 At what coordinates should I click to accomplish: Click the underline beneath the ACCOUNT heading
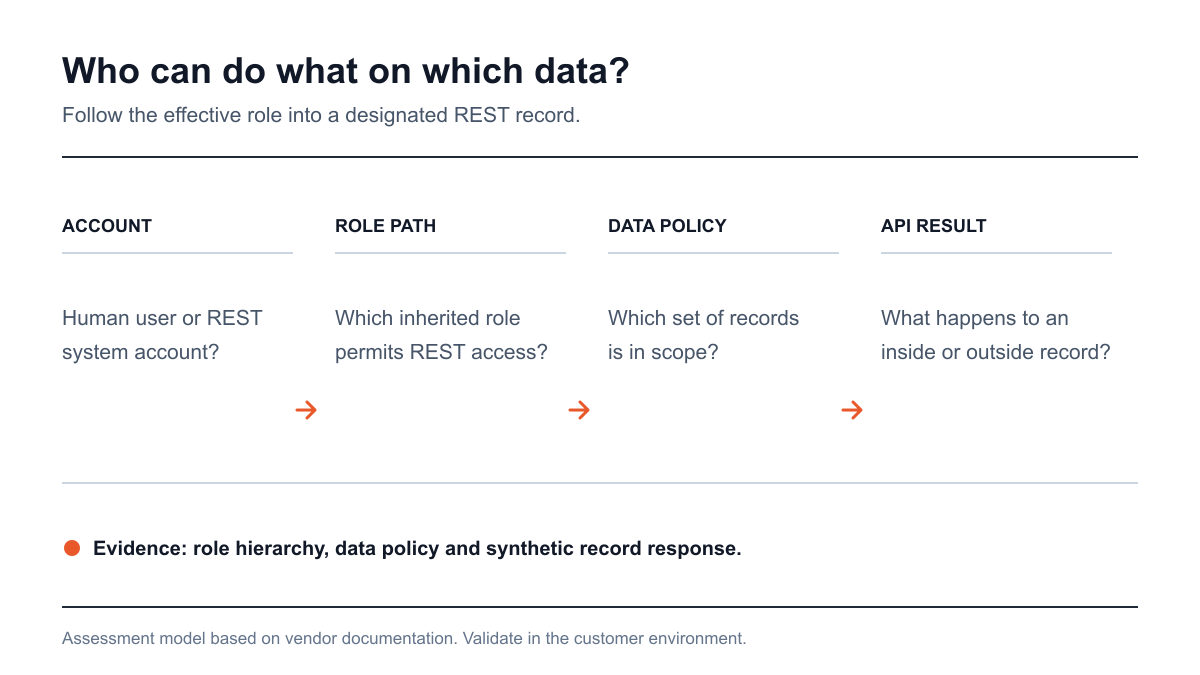point(177,253)
